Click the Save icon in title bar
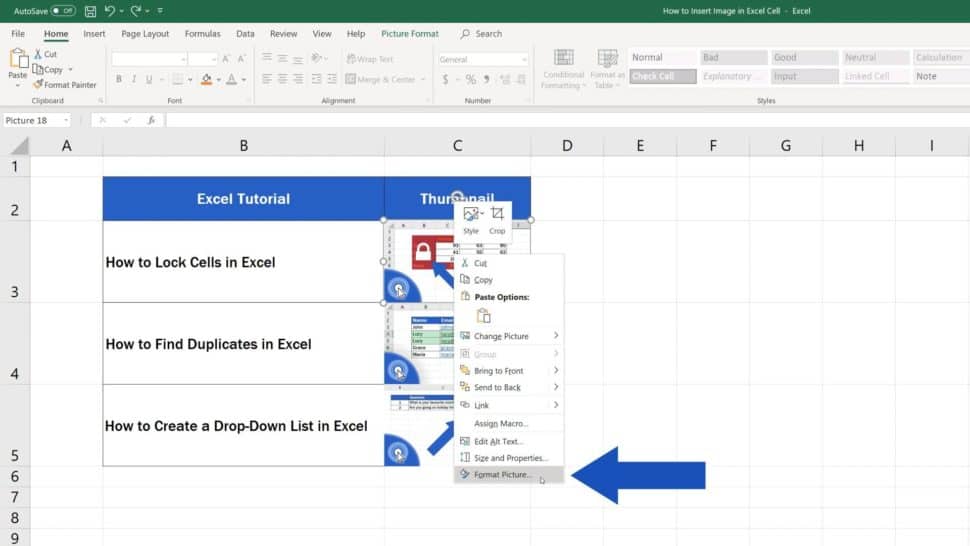This screenshot has height=546, width=970. [x=91, y=11]
